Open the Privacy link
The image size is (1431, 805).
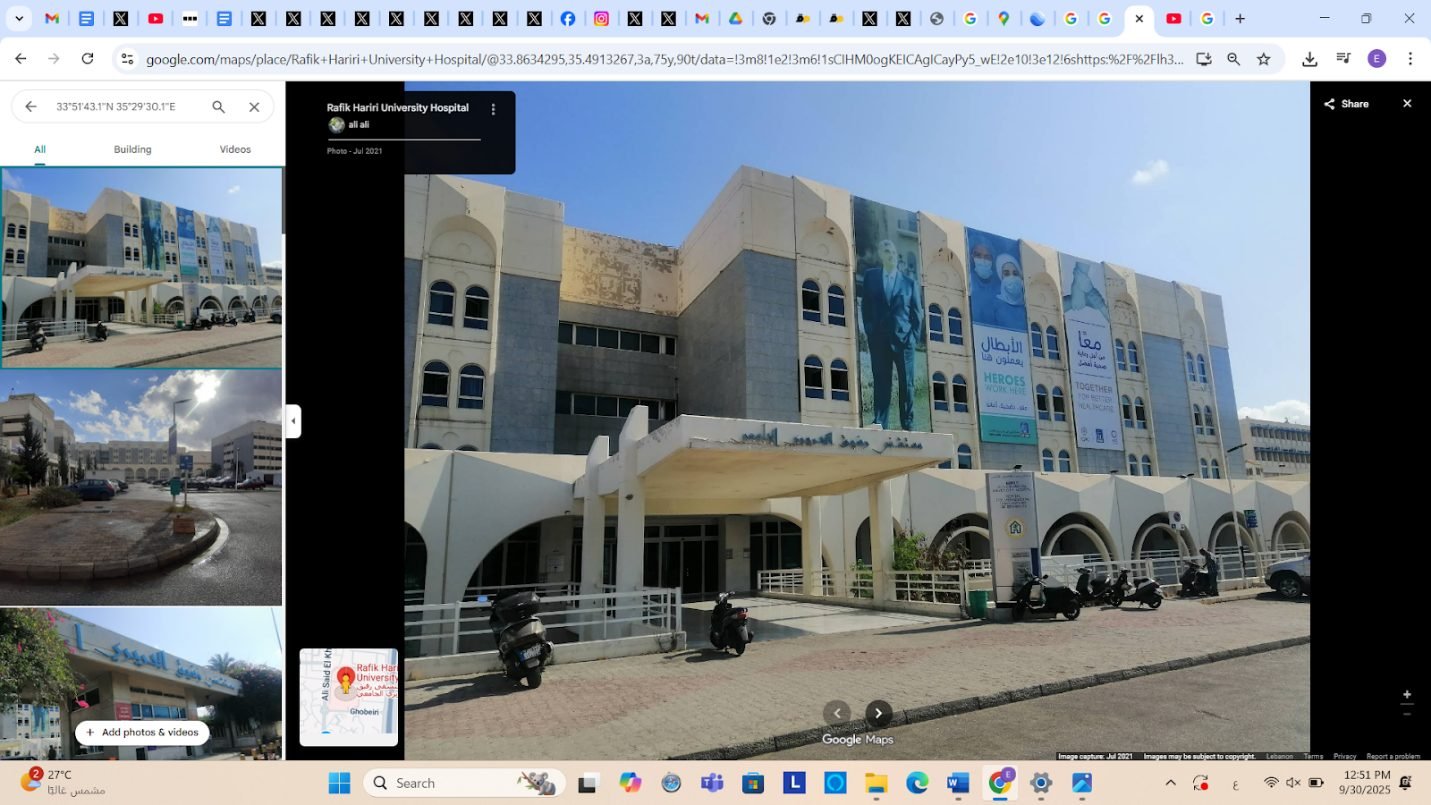point(1344,756)
